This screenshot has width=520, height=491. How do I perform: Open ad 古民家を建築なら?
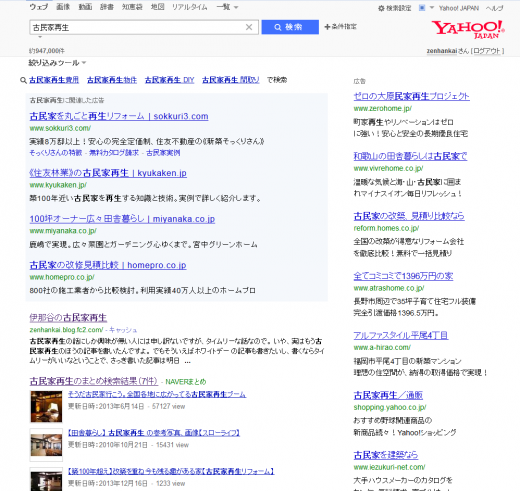(386, 455)
